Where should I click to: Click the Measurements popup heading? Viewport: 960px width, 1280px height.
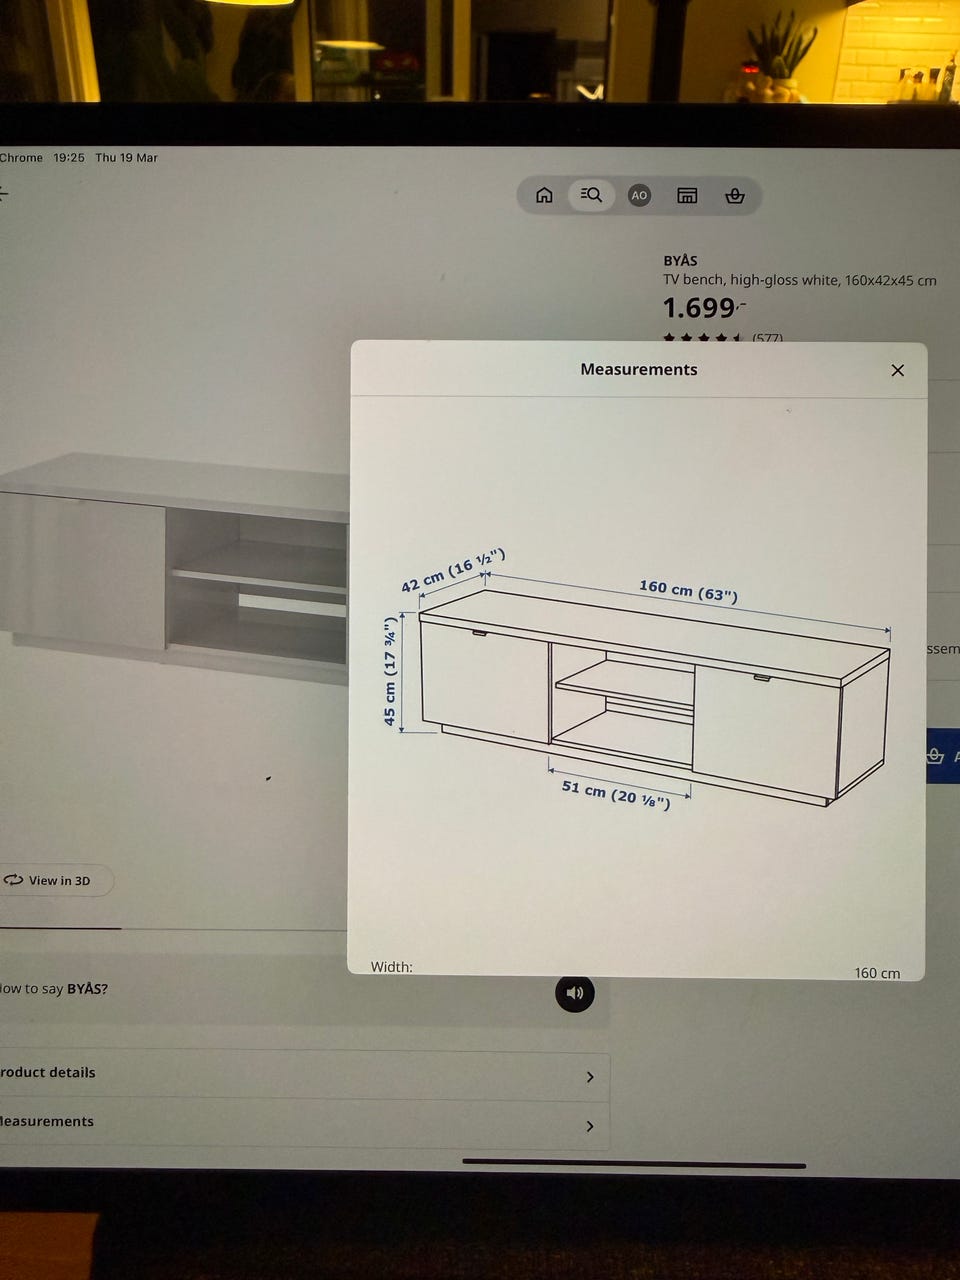click(x=639, y=369)
